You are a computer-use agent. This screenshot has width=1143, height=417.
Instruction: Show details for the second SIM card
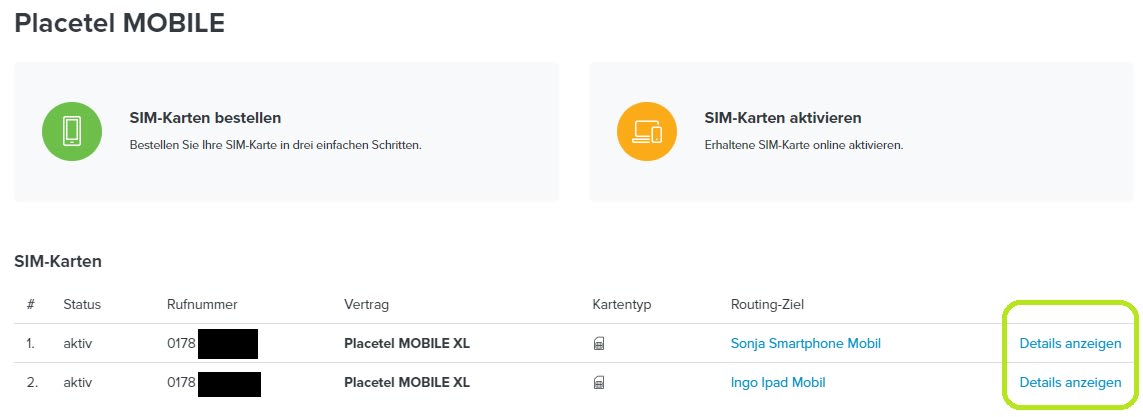1070,382
